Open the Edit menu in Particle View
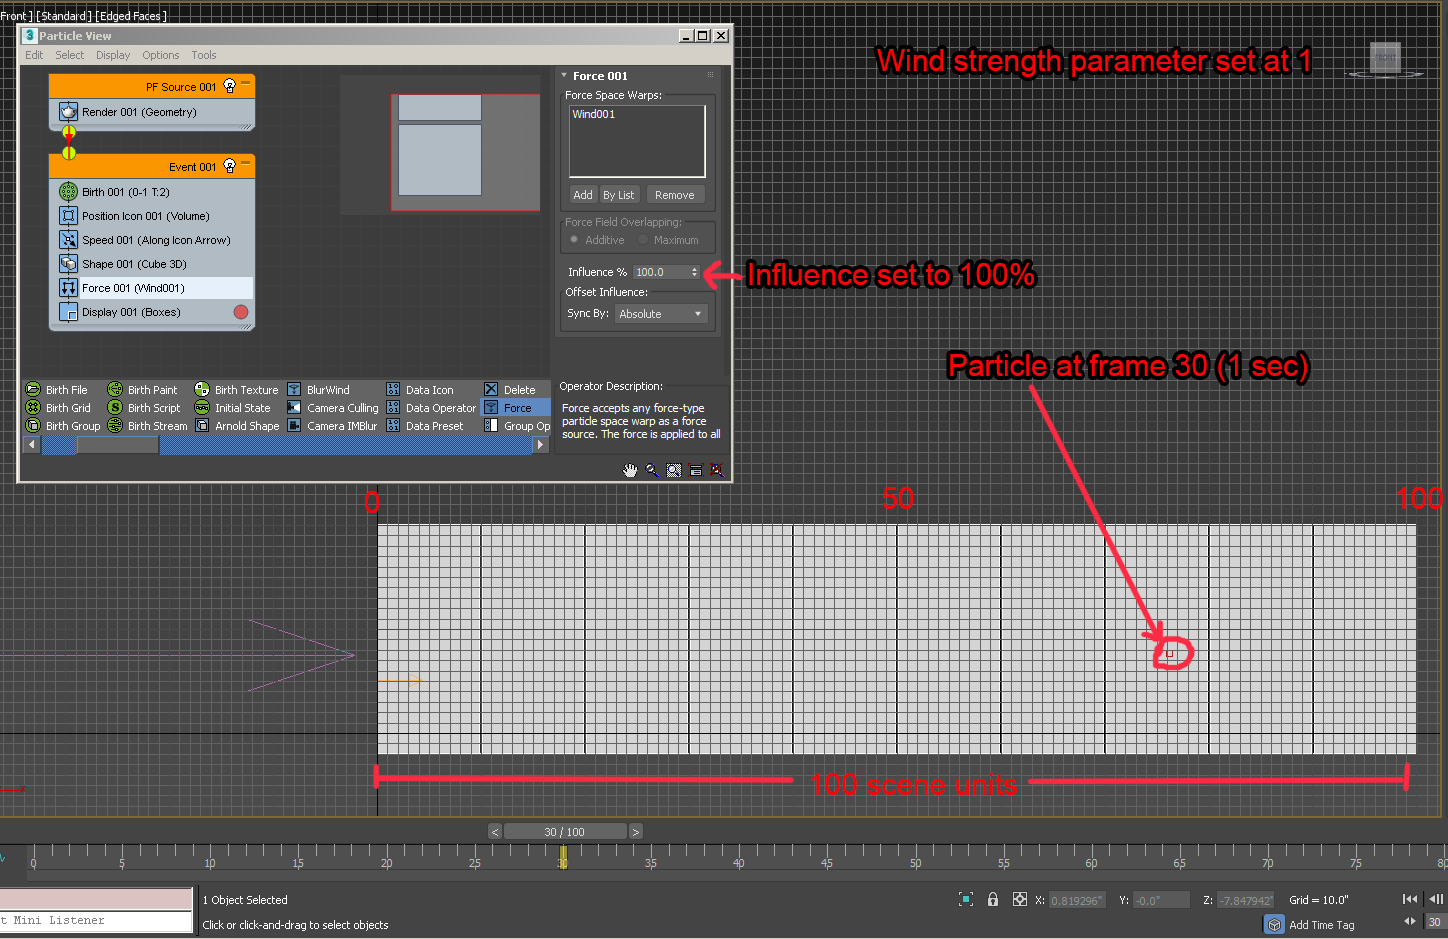Image resolution: width=1448 pixels, height=939 pixels. point(33,55)
